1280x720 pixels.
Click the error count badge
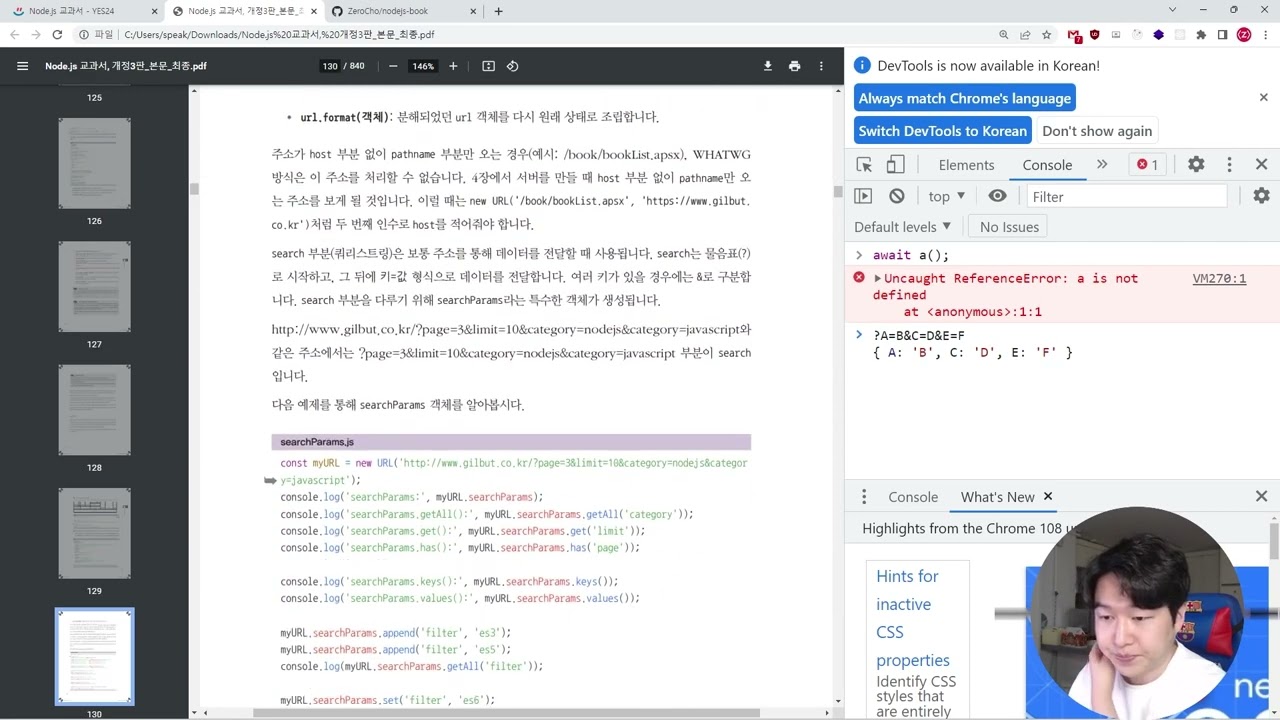1147,164
